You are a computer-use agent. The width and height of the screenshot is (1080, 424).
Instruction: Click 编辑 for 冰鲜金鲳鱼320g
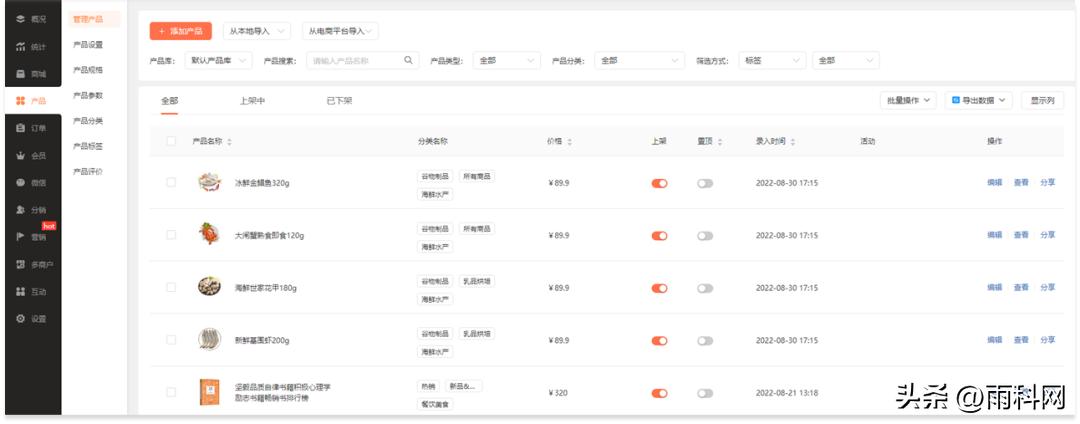pos(995,182)
